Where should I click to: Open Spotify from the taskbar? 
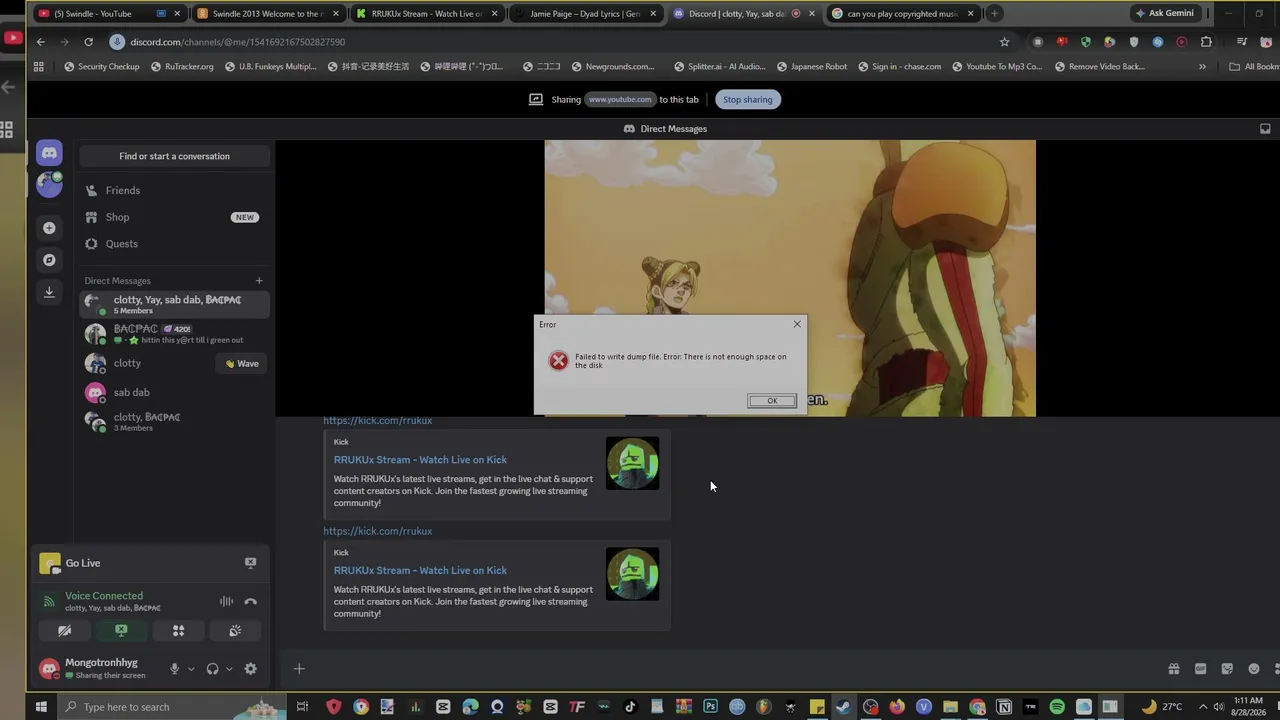(x=1057, y=707)
